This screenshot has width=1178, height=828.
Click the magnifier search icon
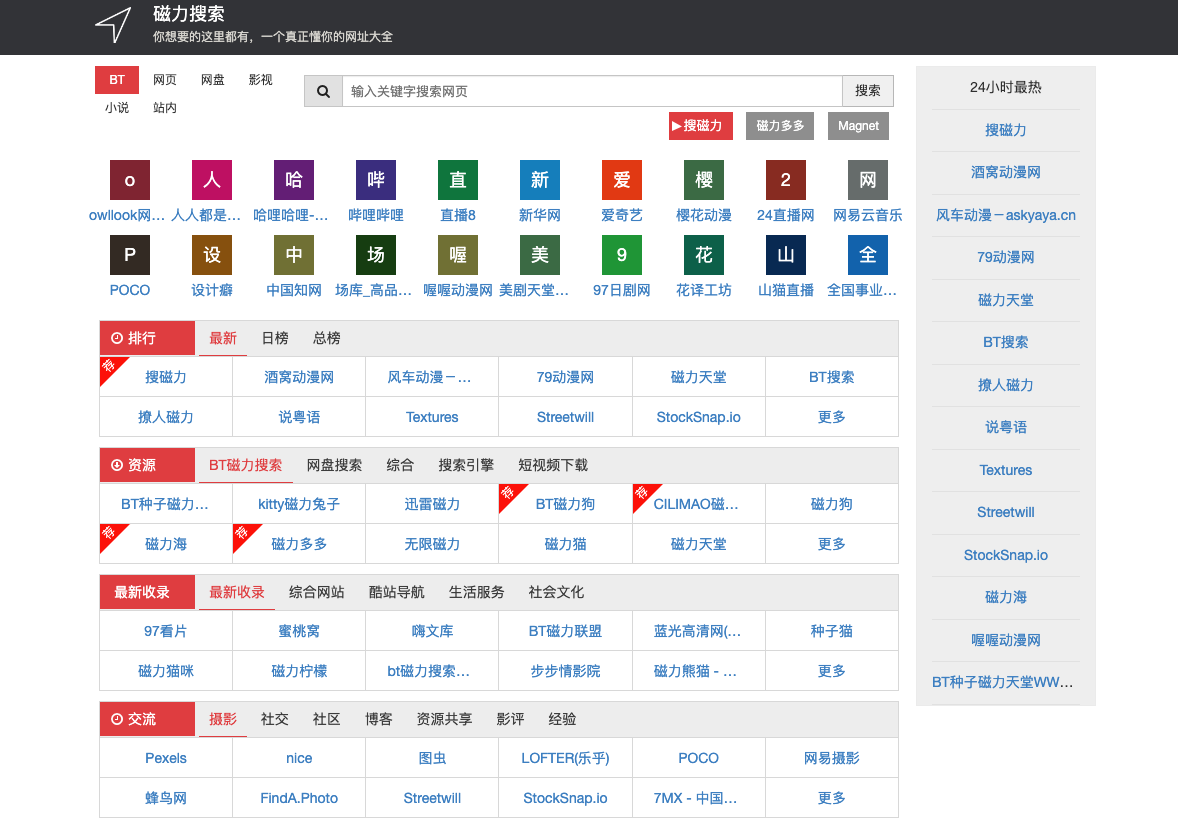323,91
